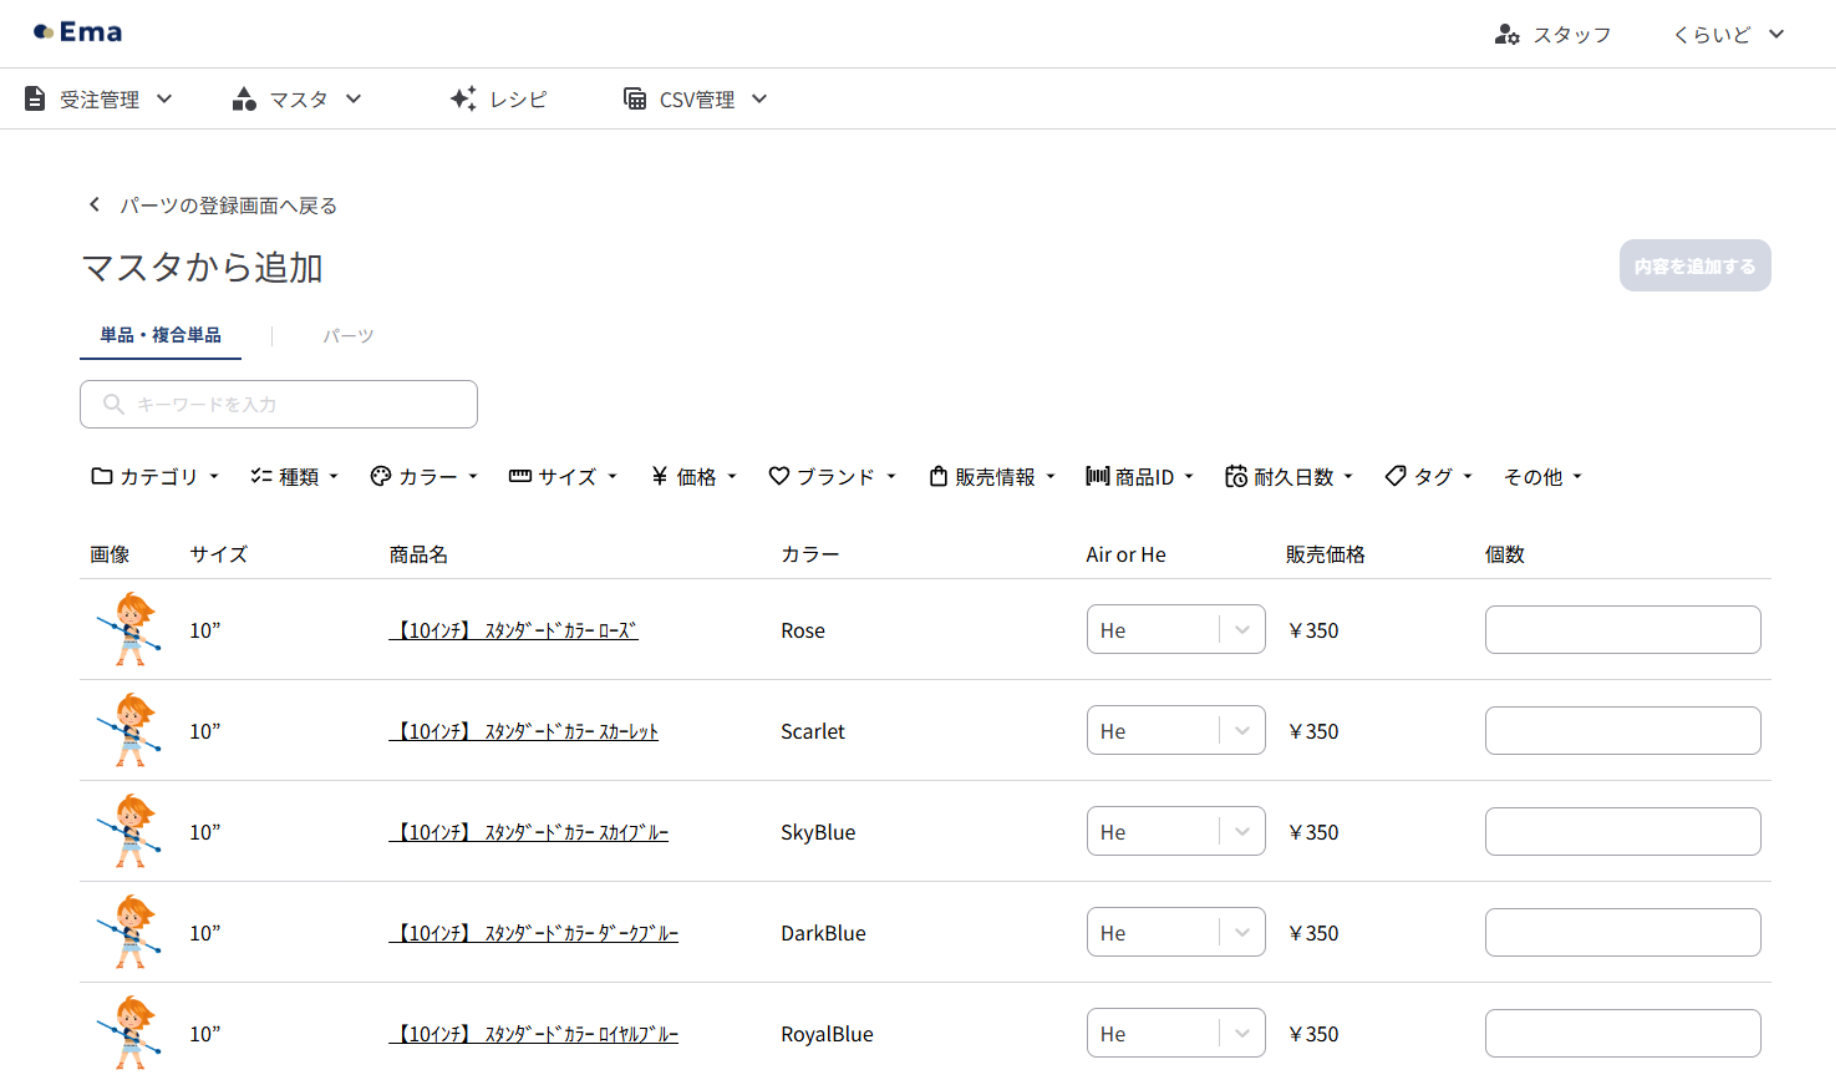Open Air or He dropdown for SkyBlue
1836x1080 pixels.
point(1175,832)
